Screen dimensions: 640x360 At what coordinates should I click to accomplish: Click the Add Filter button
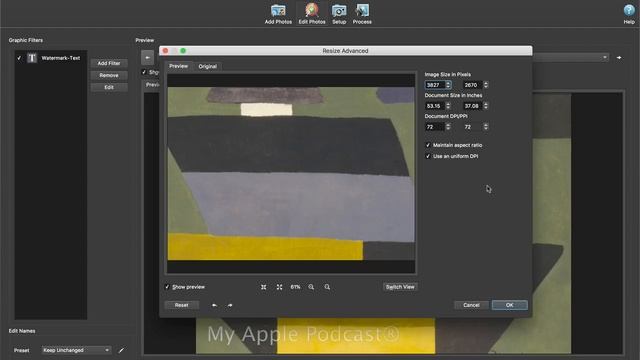(109, 63)
